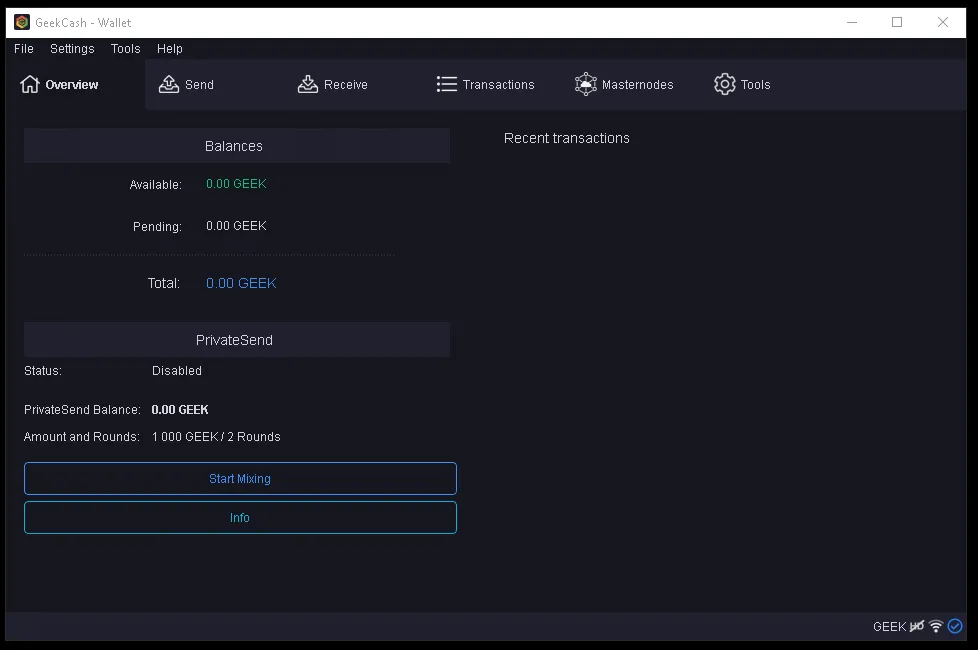Click the Balances section header
This screenshot has height=650, width=978.
coord(237,145)
